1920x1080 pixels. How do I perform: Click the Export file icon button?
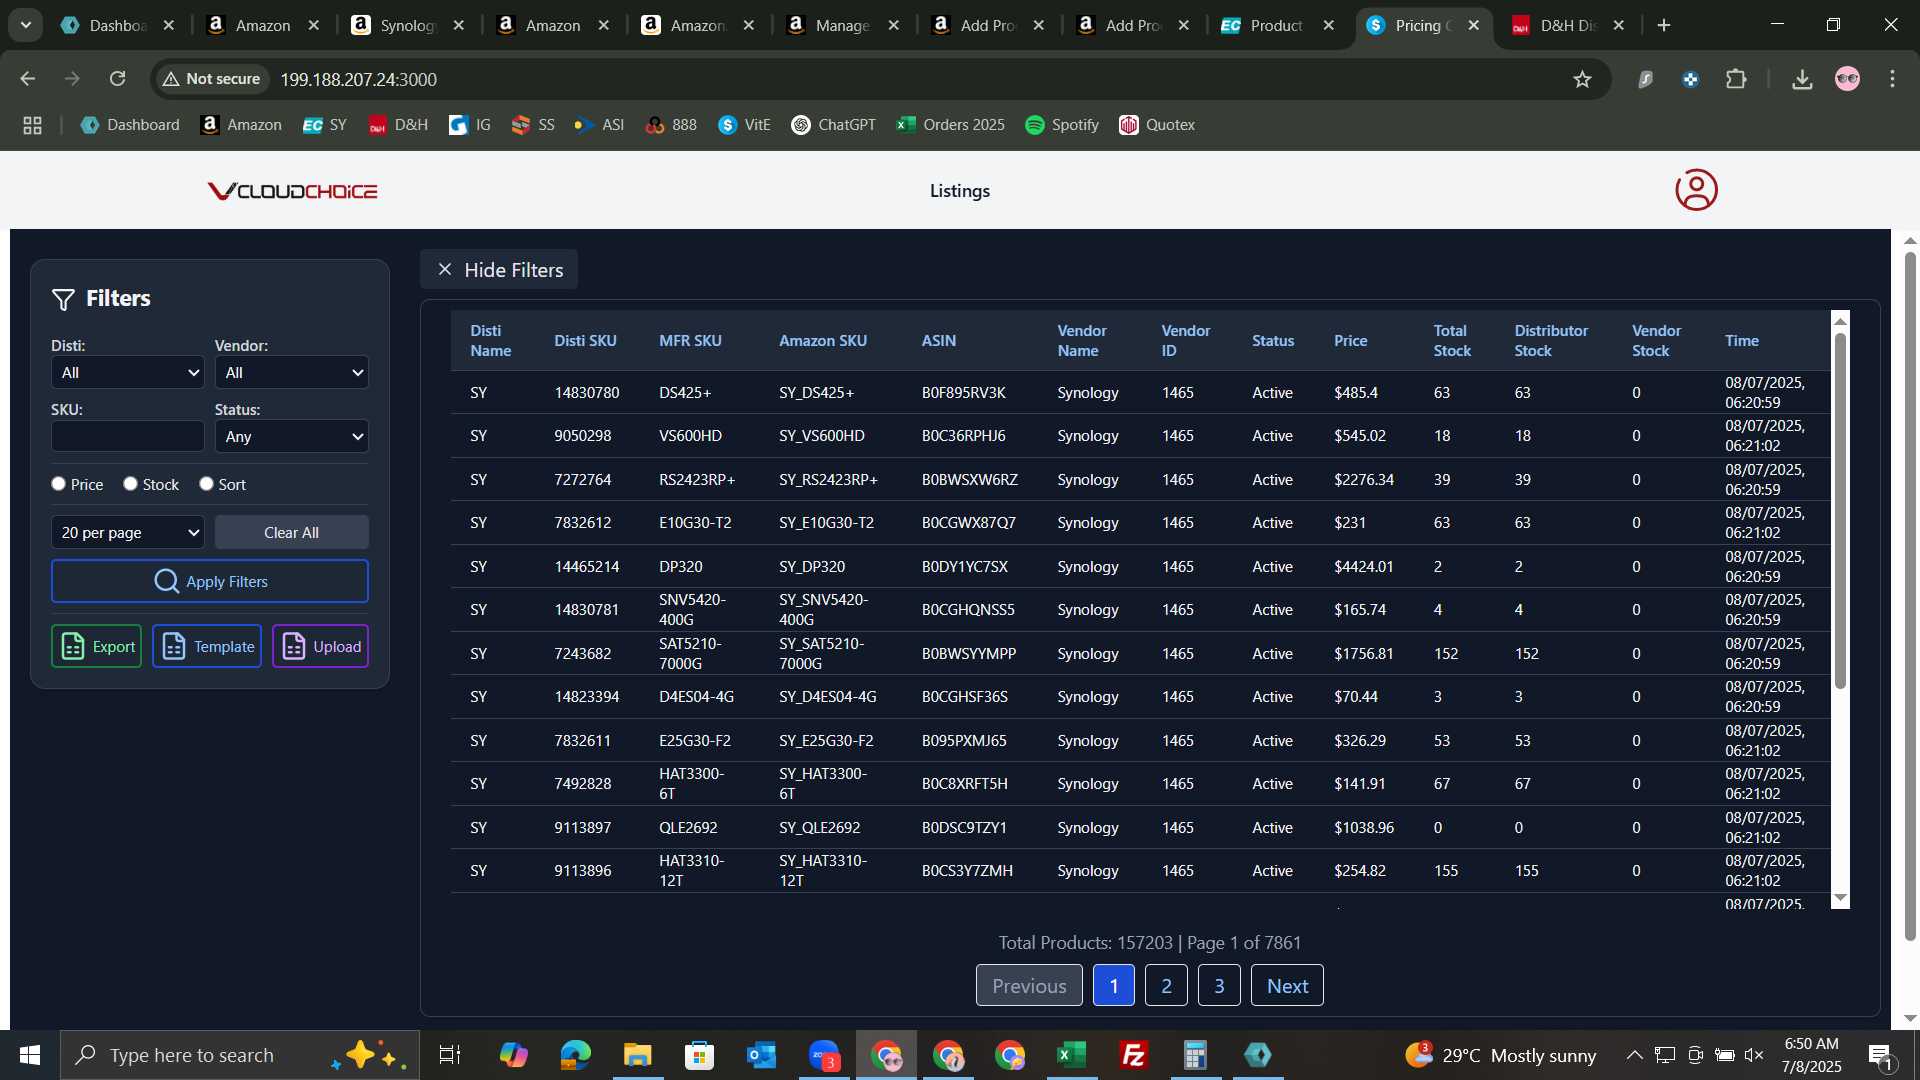coord(96,646)
